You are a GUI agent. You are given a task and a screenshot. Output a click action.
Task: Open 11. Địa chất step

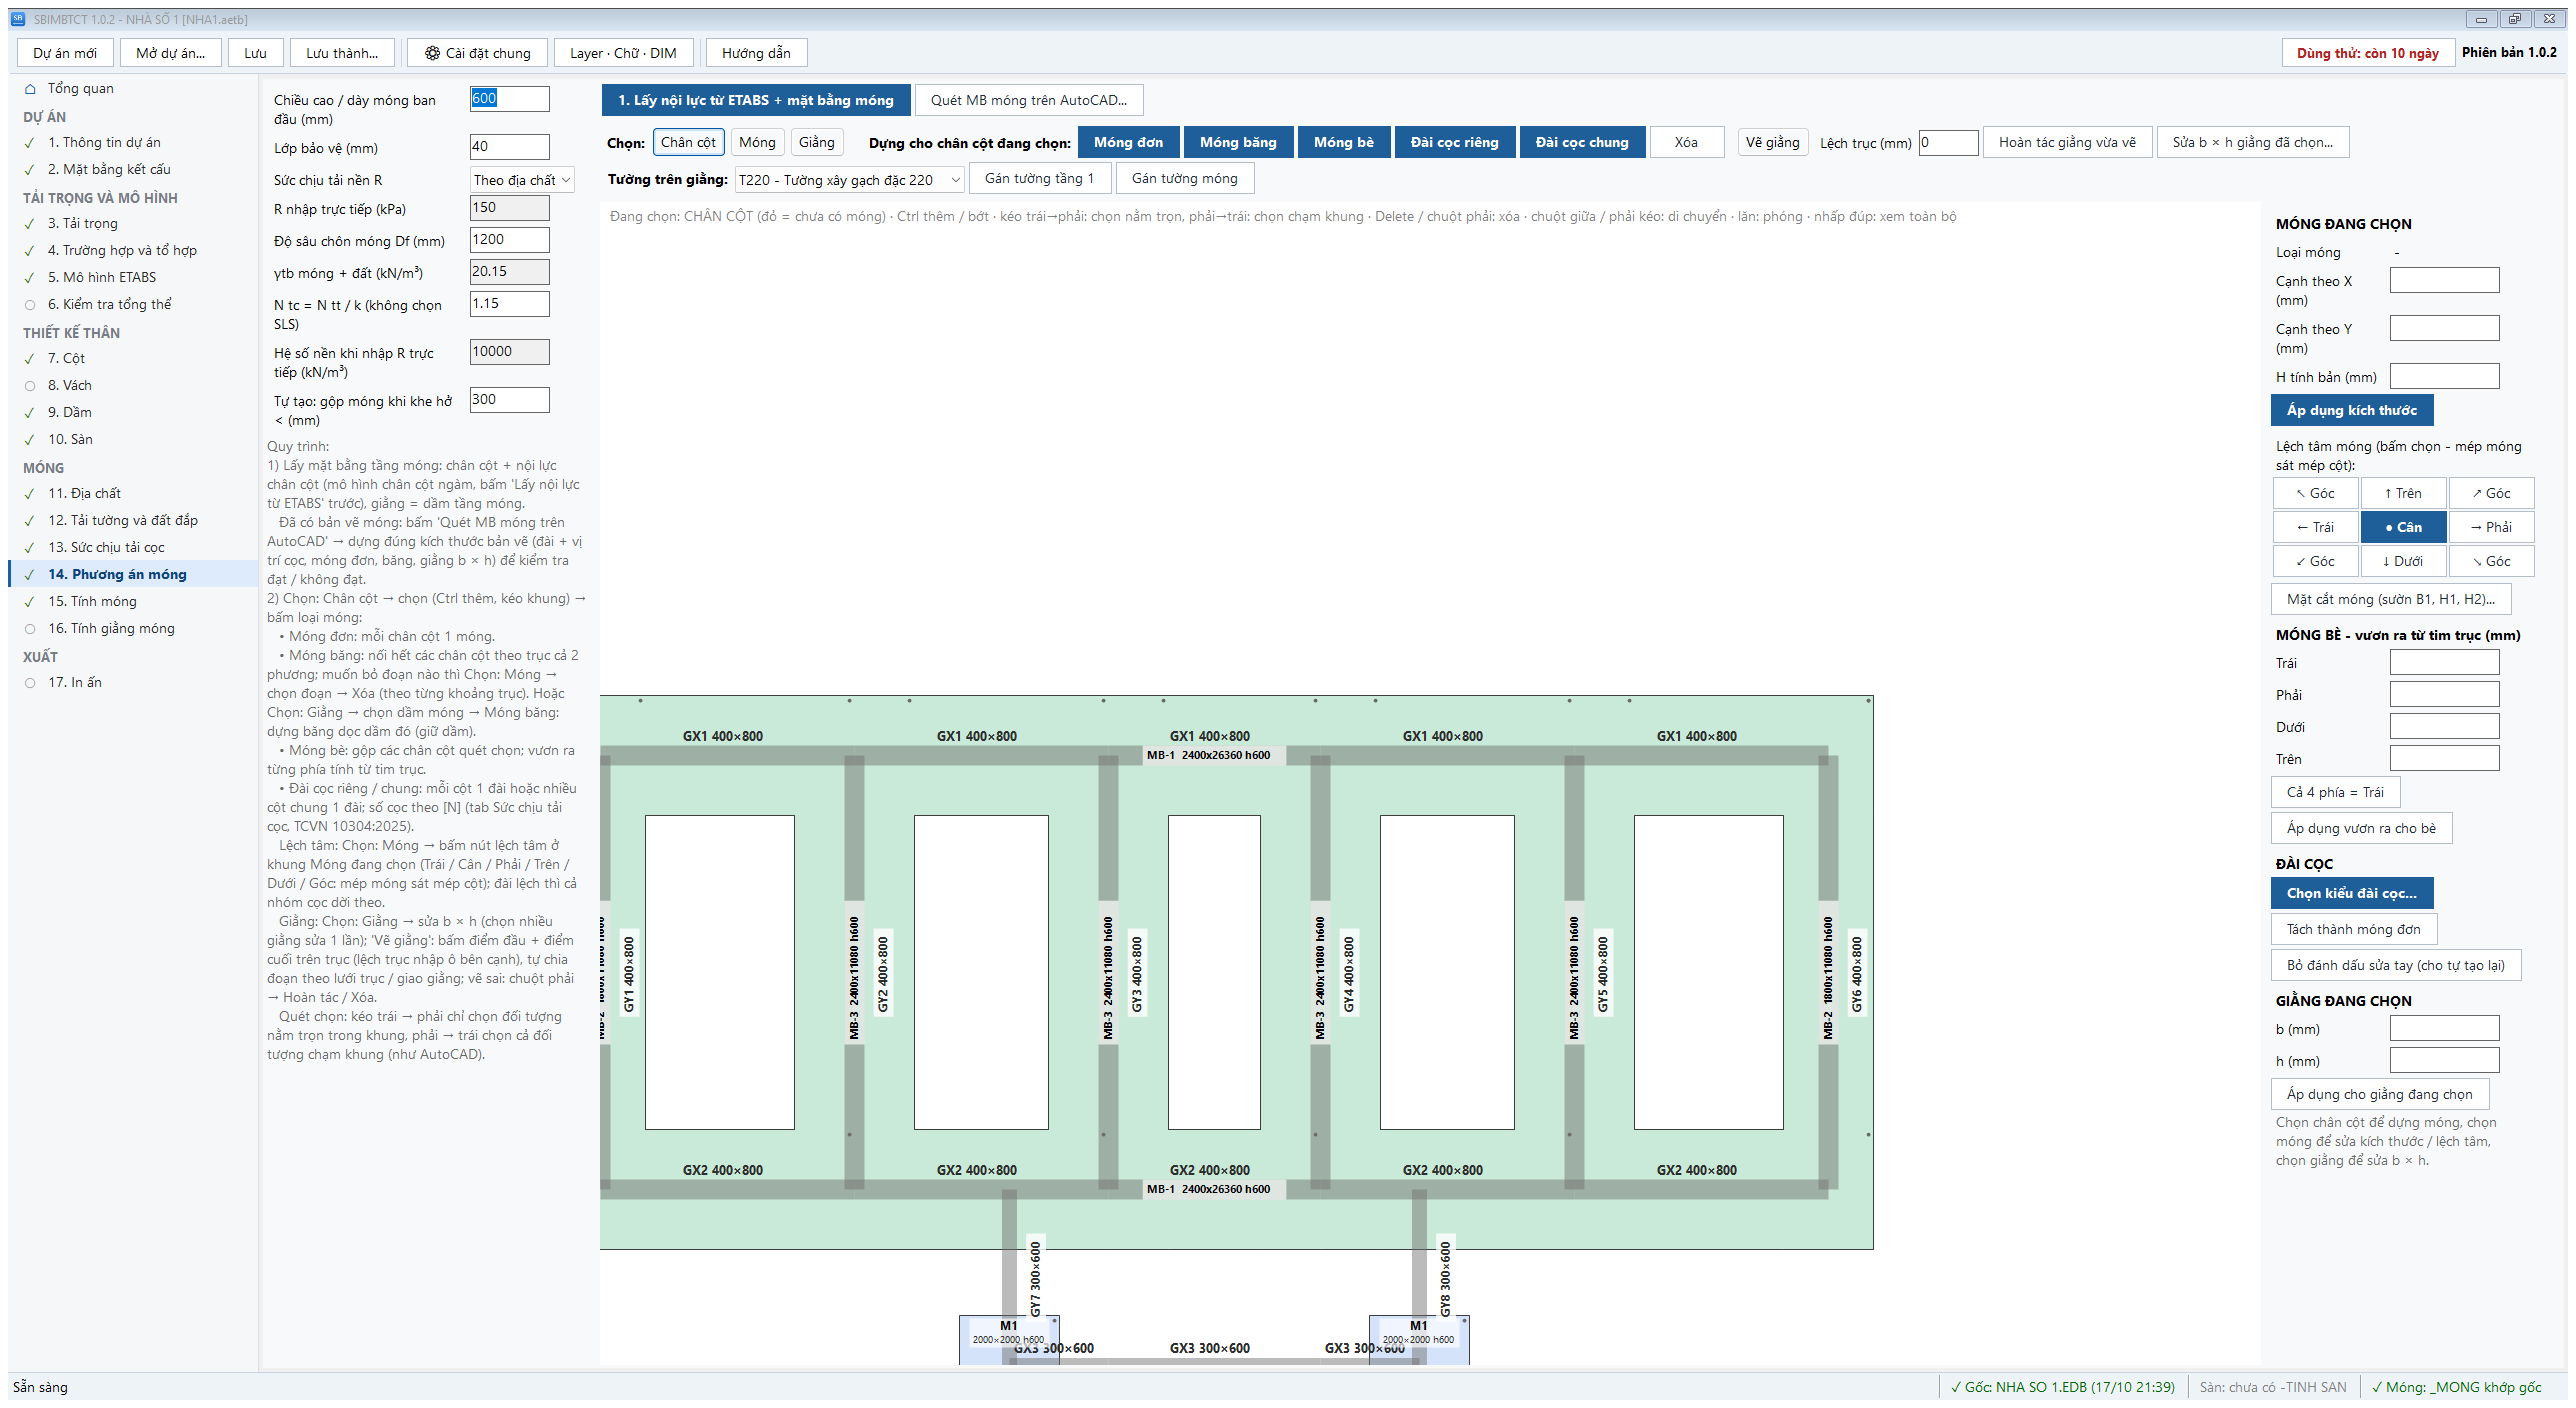[134, 493]
